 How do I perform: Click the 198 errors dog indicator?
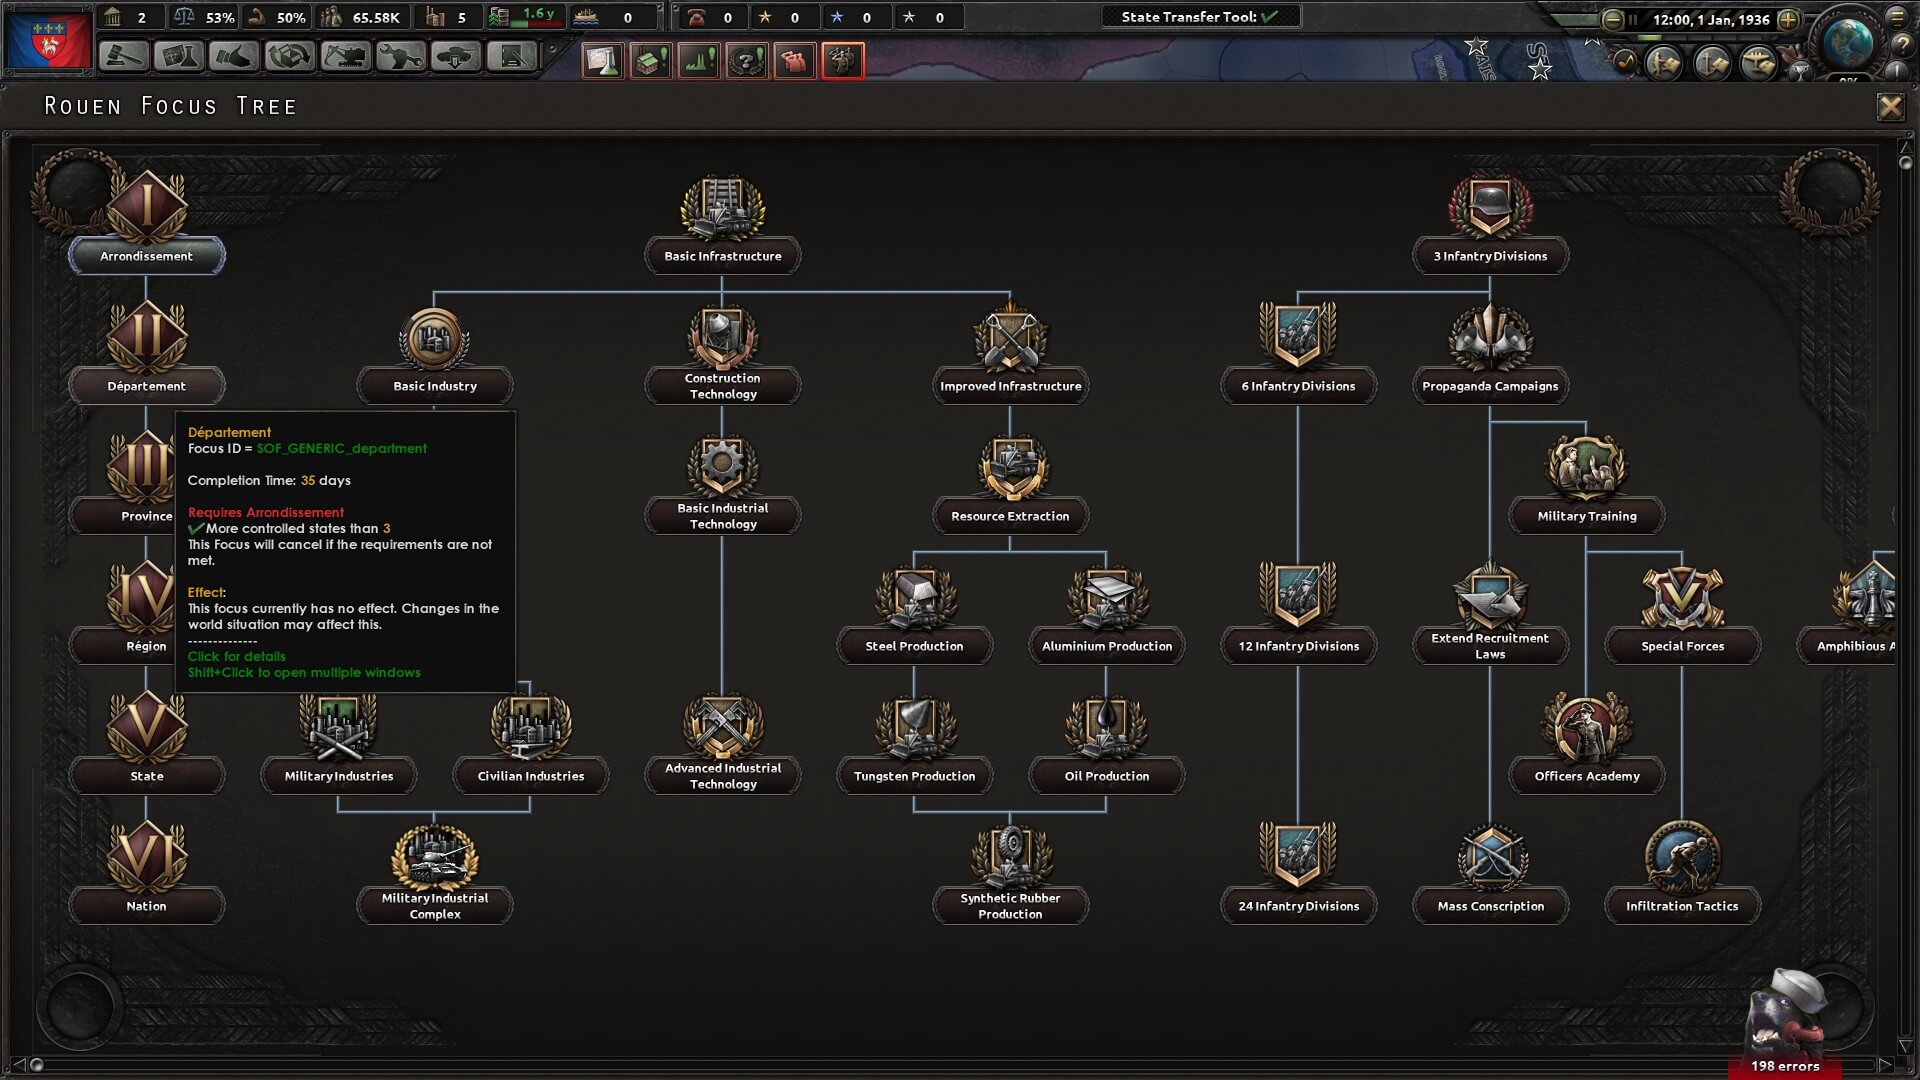point(1786,1022)
